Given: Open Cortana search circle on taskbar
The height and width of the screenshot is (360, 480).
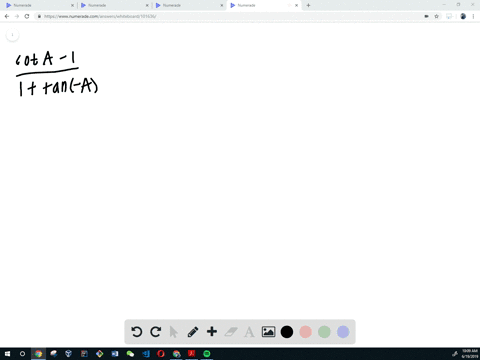Looking at the screenshot, I should point(22,354).
